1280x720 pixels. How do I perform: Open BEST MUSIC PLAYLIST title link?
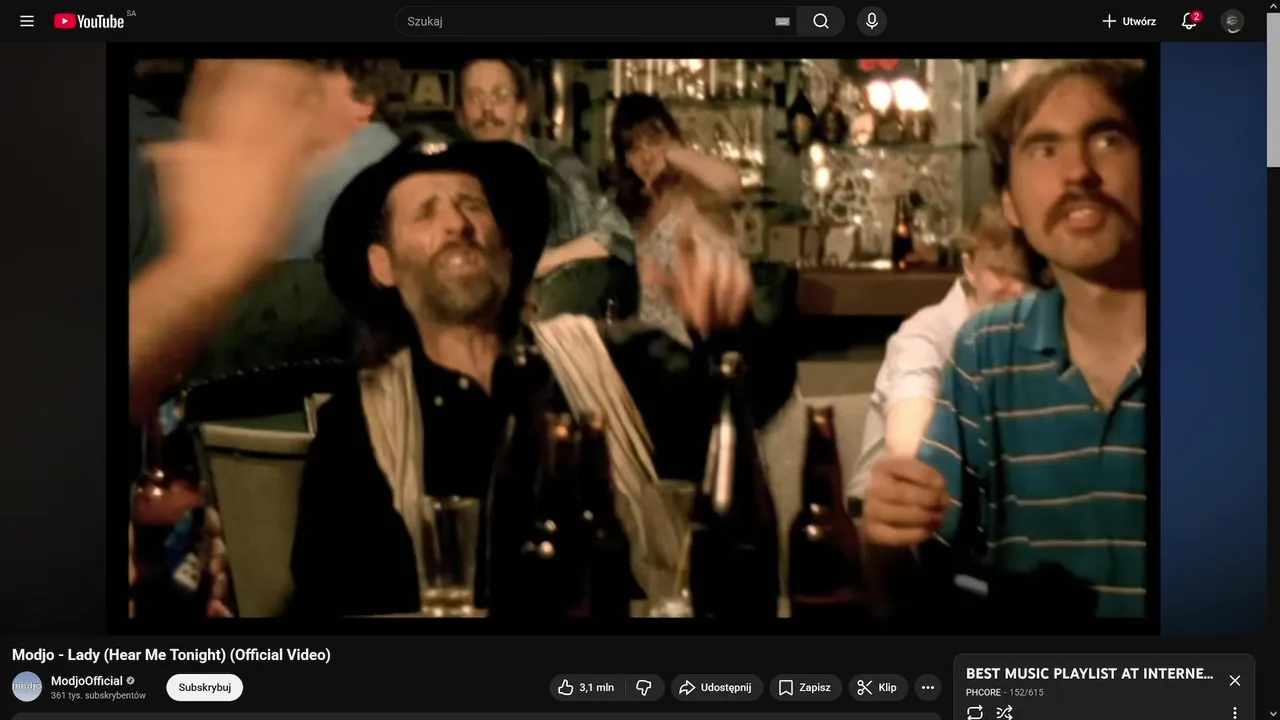click(1090, 674)
